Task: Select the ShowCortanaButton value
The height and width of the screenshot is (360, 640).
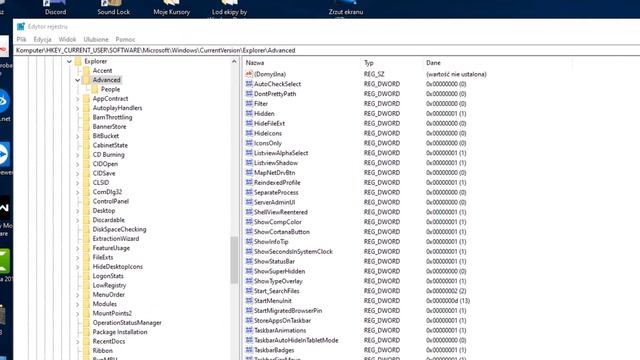Action: [282, 232]
